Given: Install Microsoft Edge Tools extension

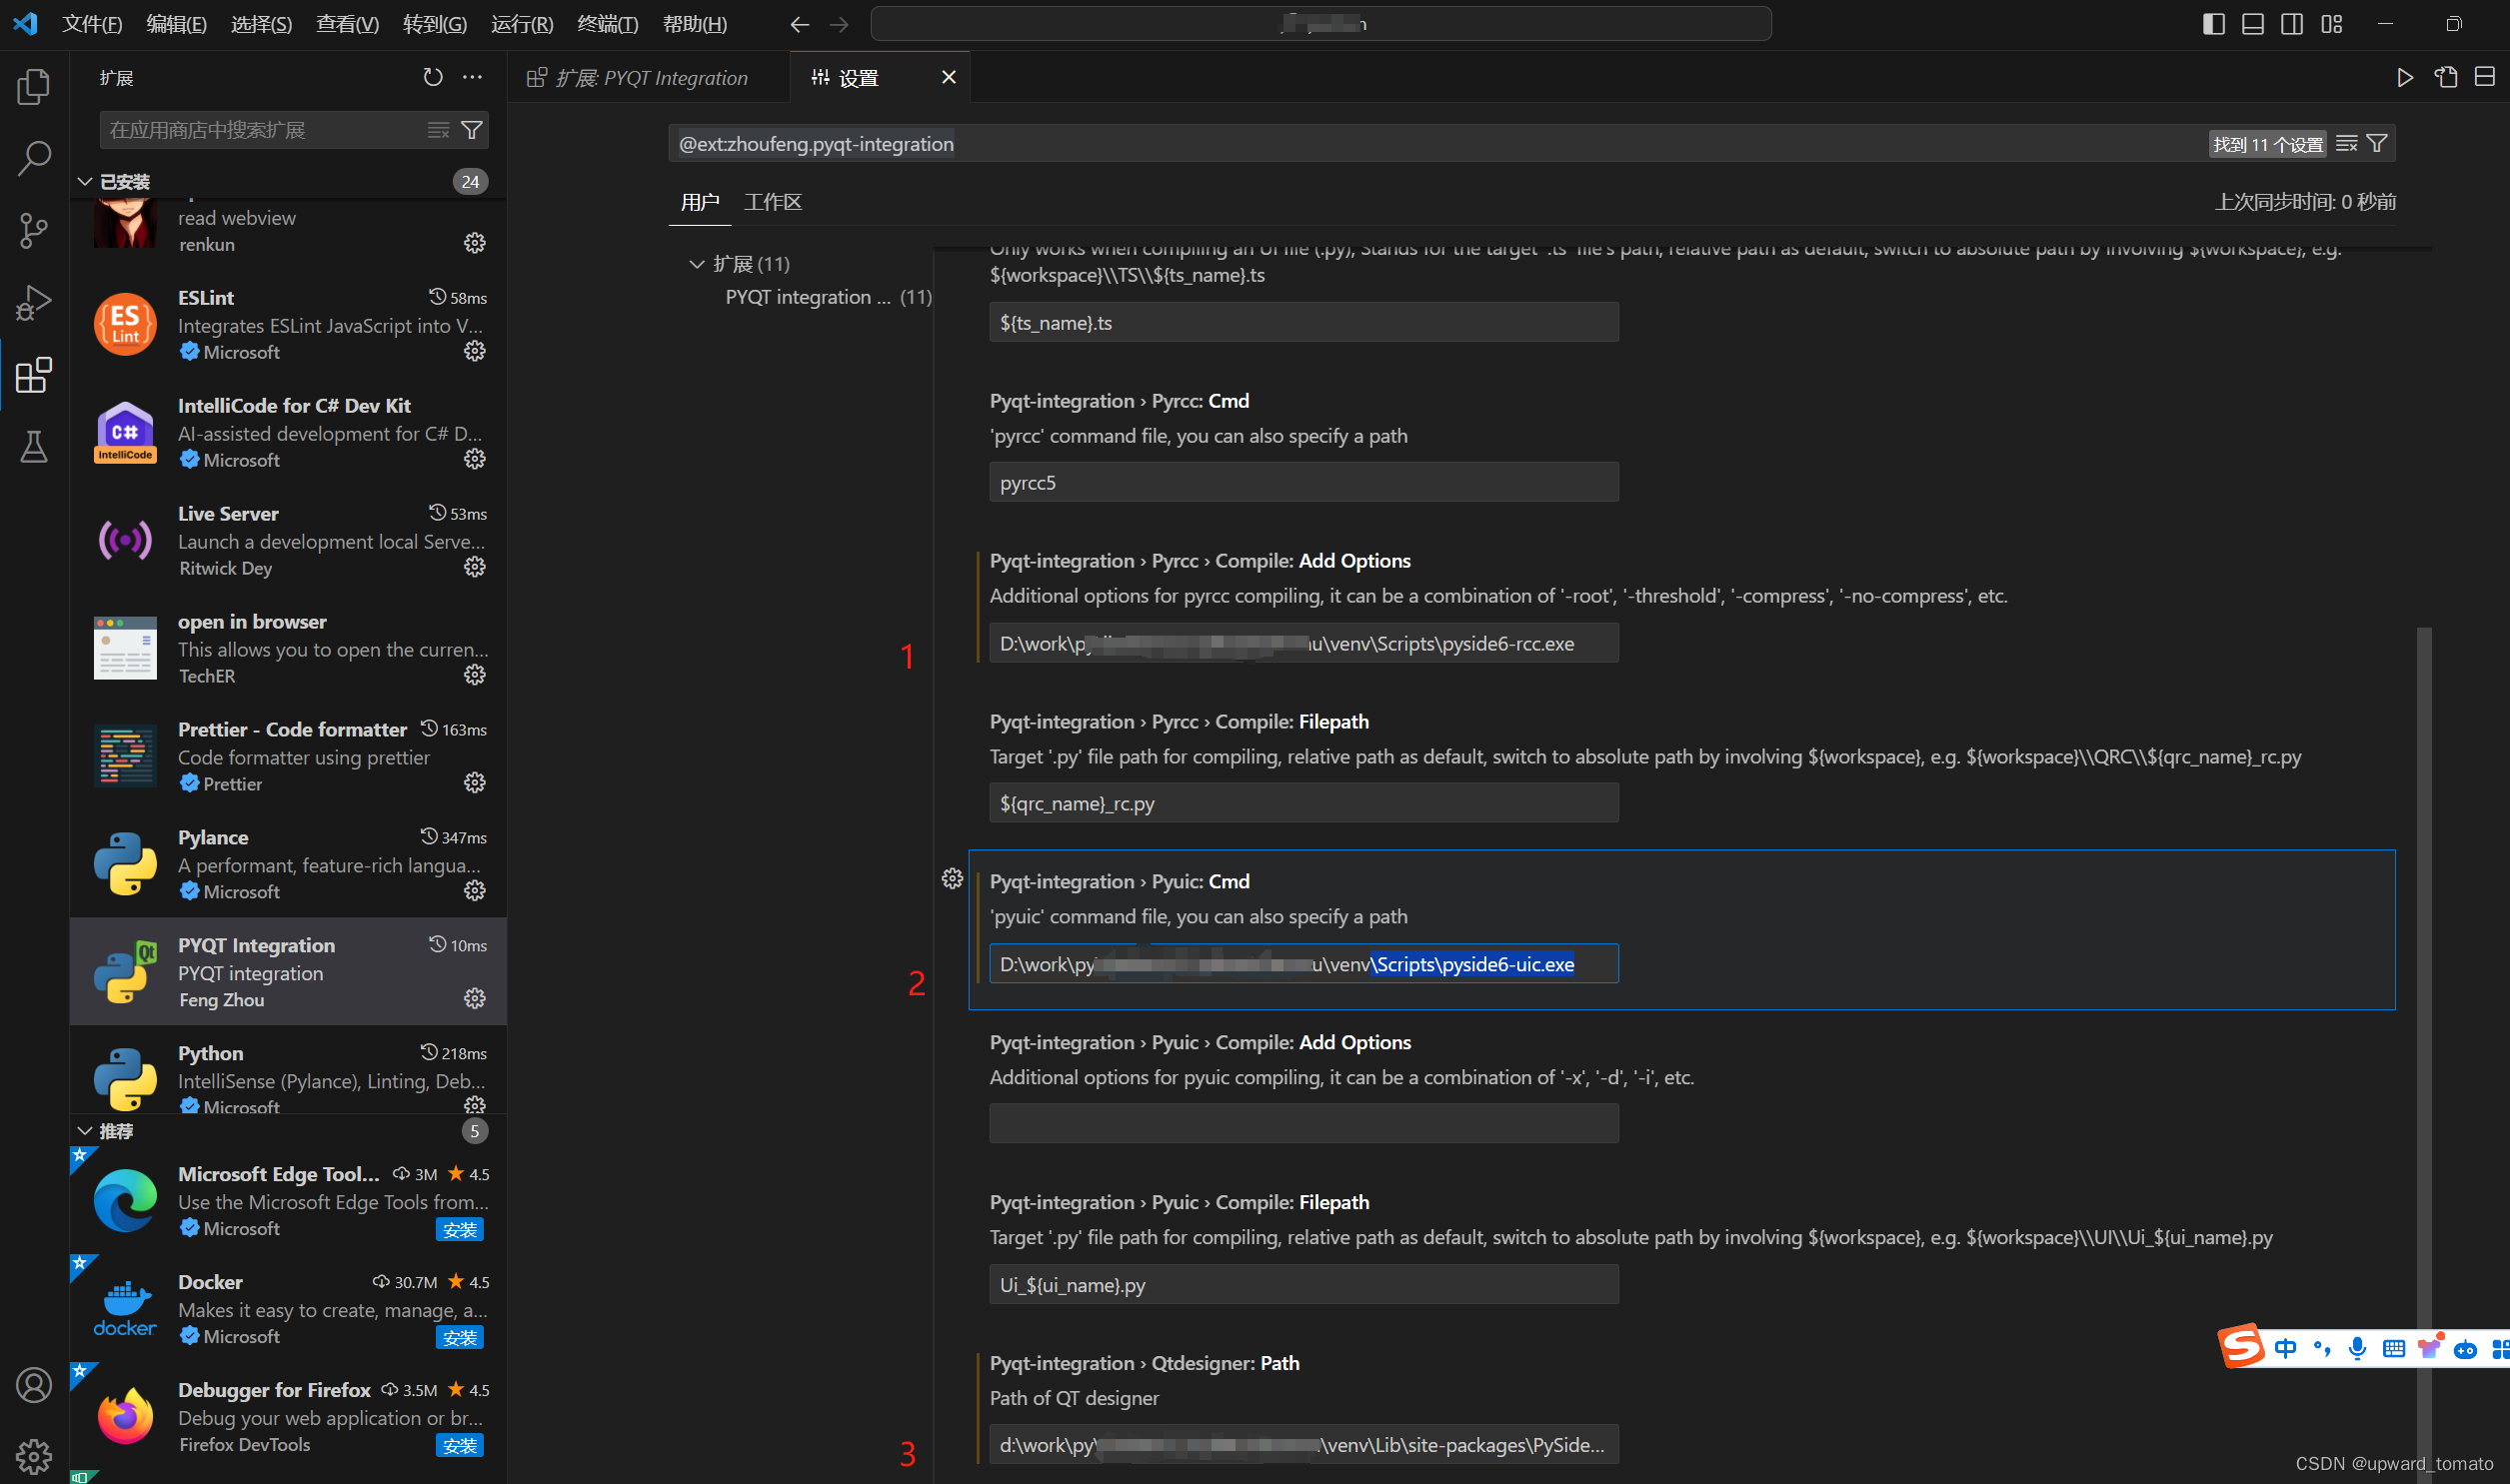Looking at the screenshot, I should (x=460, y=1229).
